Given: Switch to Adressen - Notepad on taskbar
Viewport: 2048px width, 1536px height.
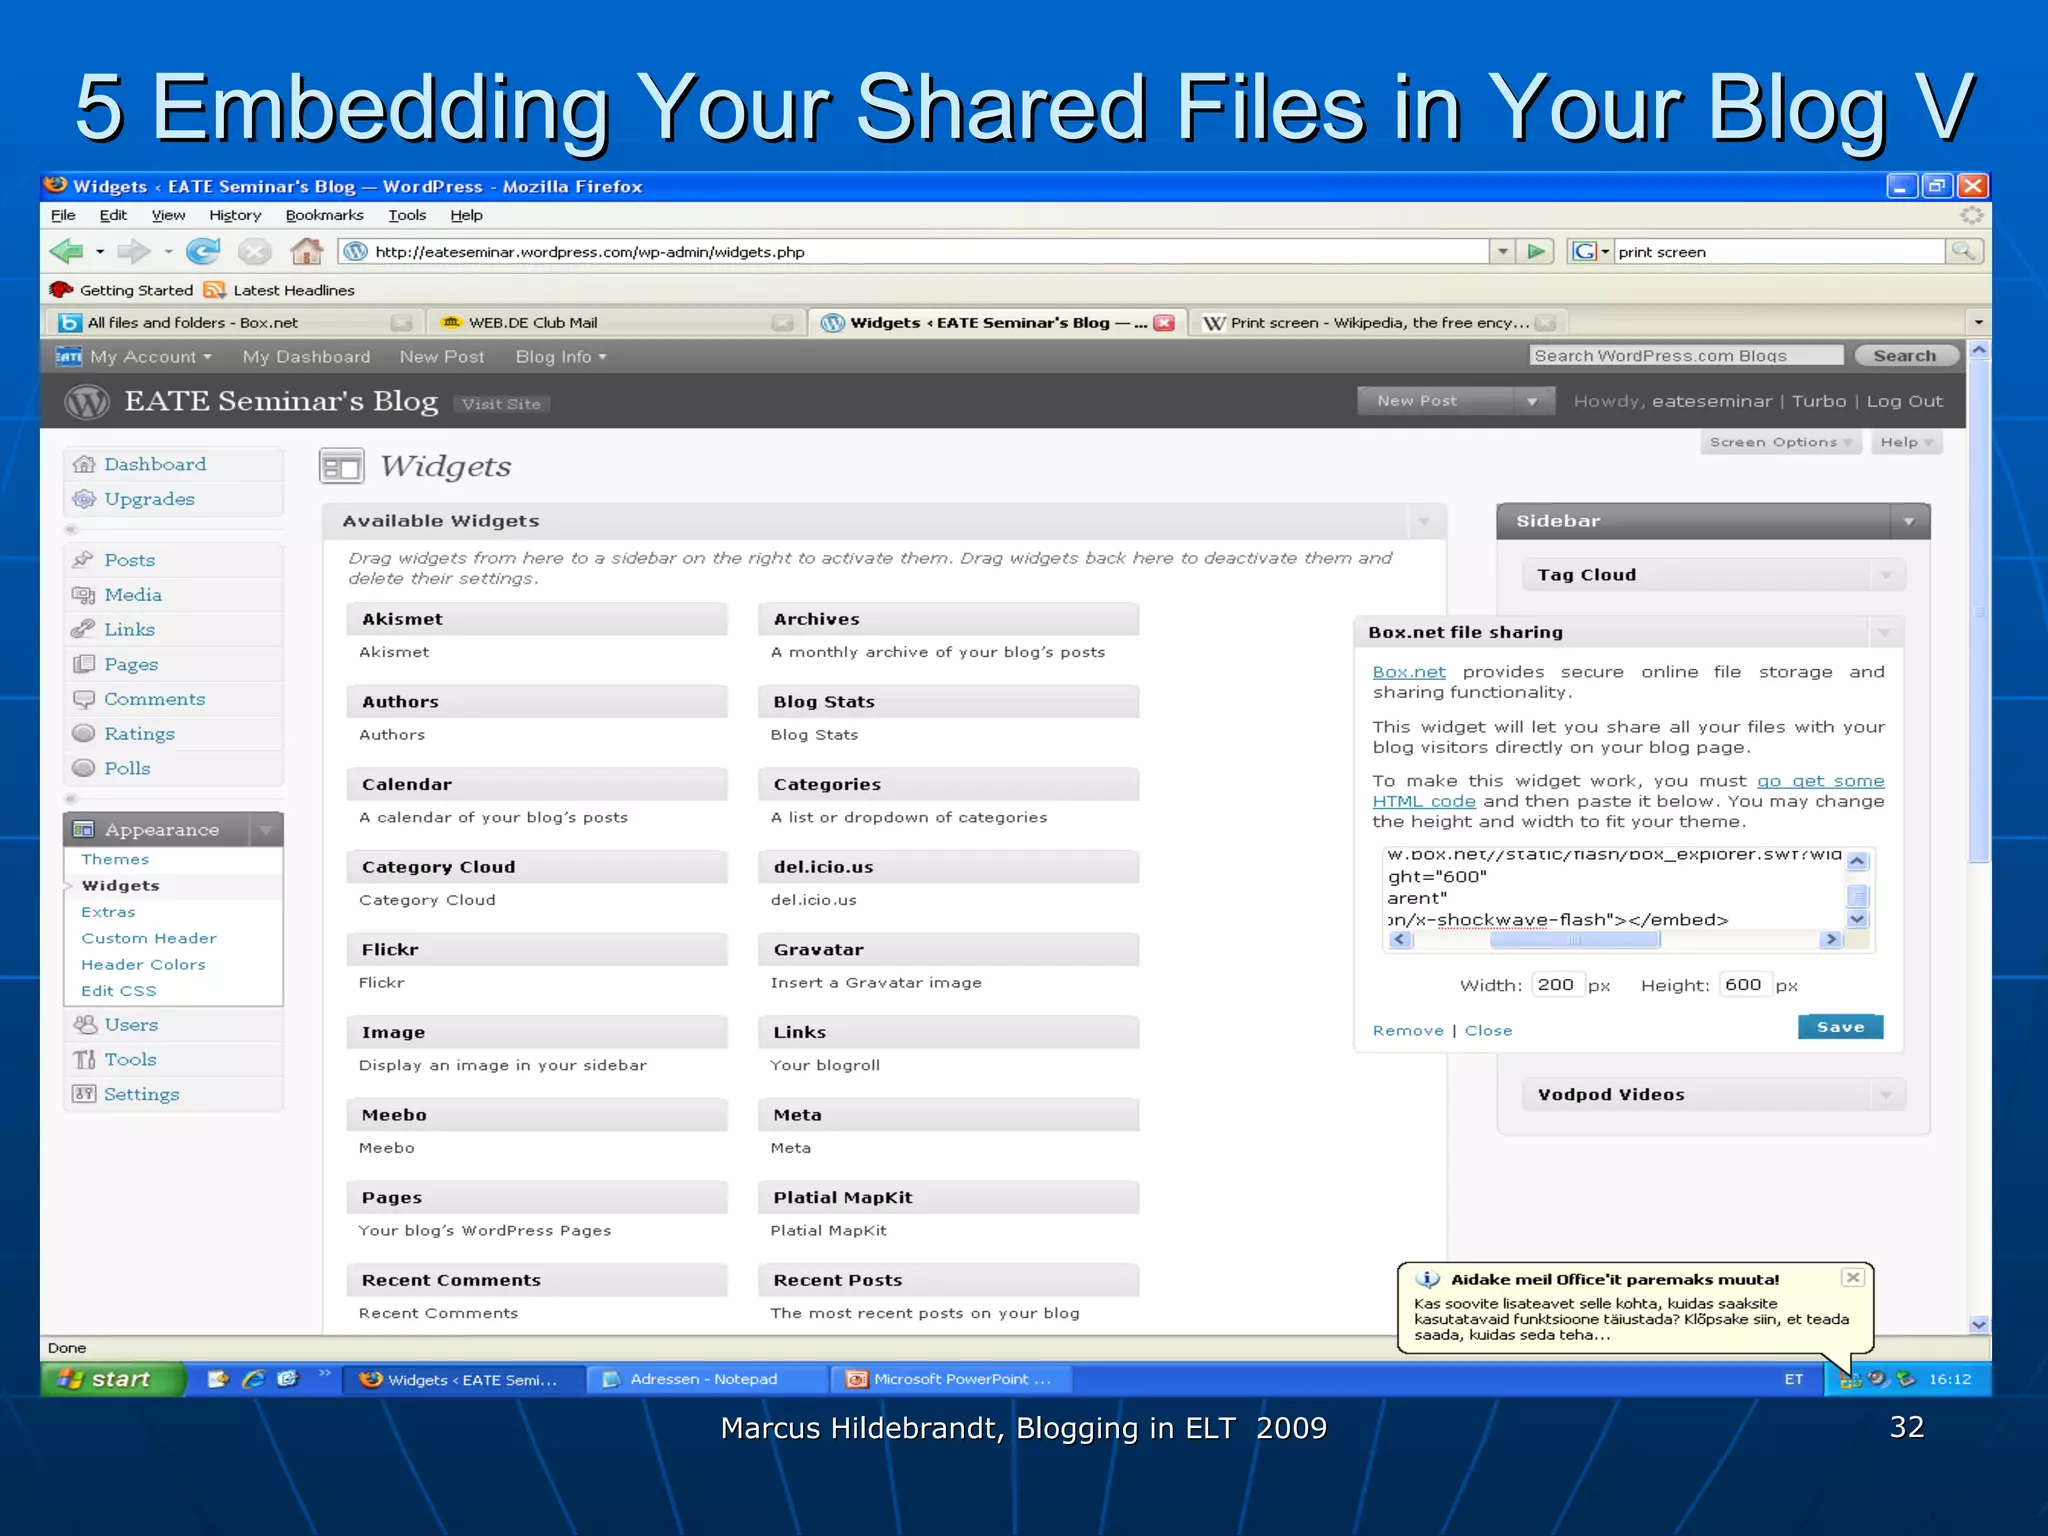Looking at the screenshot, I should (x=706, y=1379).
